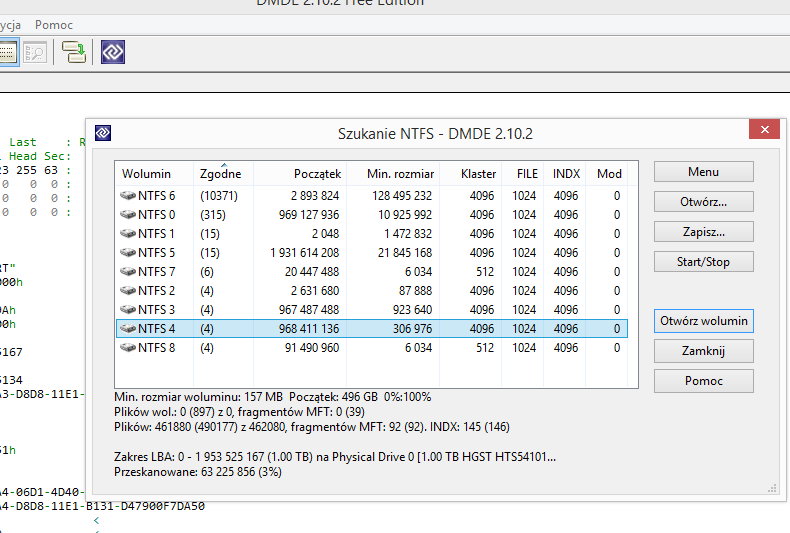Click start value 968 411 136
Image resolution: width=790 pixels, height=533 pixels.
pyautogui.click(x=309, y=328)
